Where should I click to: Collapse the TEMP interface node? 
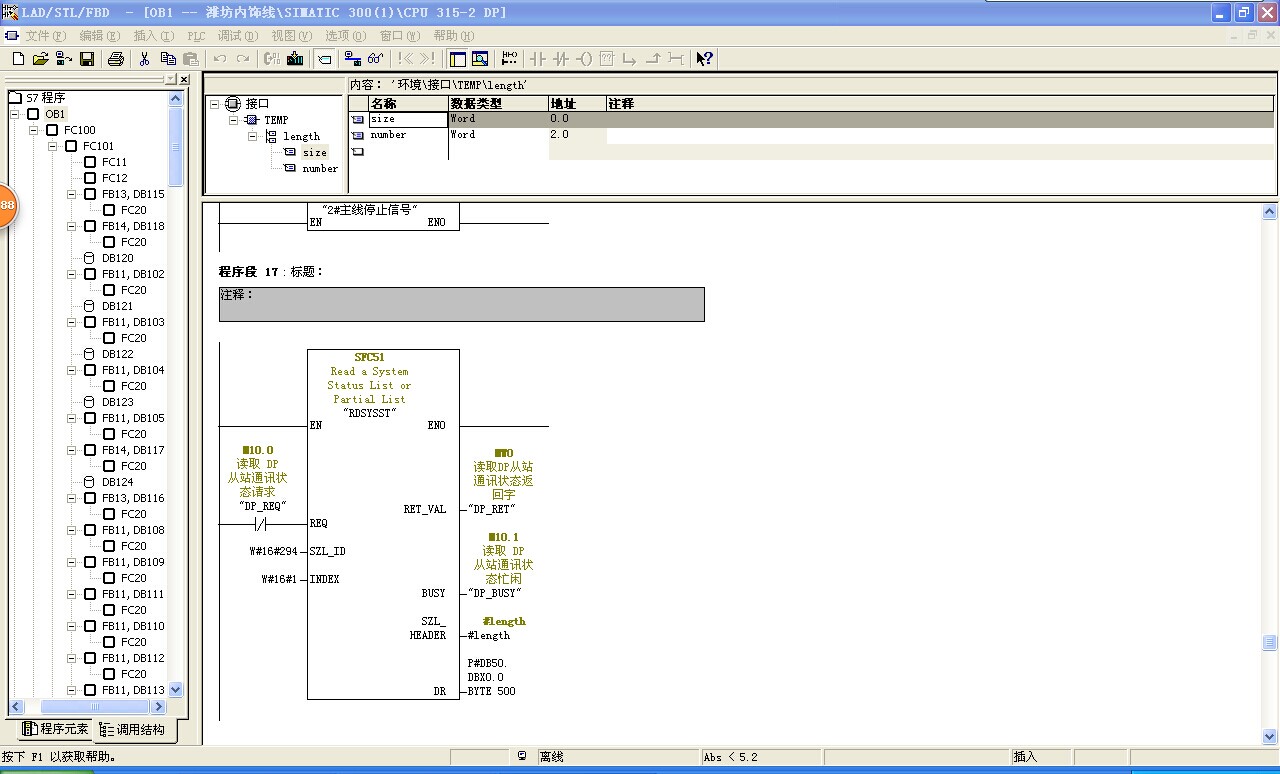(x=234, y=120)
